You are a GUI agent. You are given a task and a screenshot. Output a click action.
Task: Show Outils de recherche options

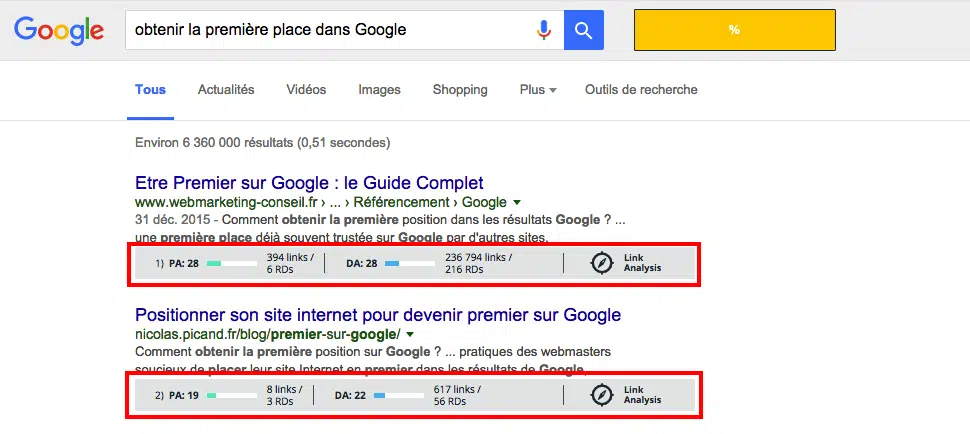(641, 90)
